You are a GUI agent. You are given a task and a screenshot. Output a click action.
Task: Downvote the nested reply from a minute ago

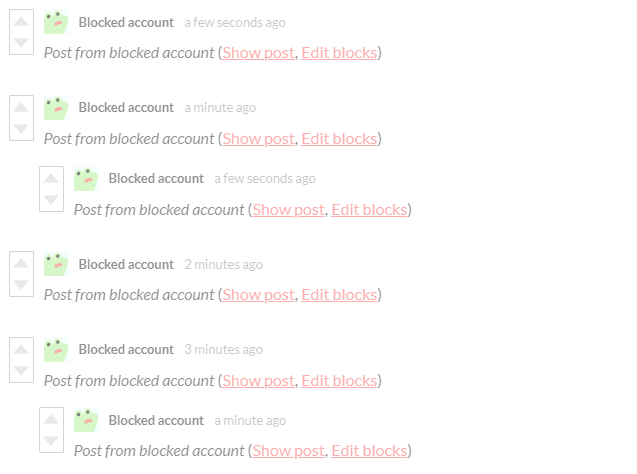pos(51,440)
